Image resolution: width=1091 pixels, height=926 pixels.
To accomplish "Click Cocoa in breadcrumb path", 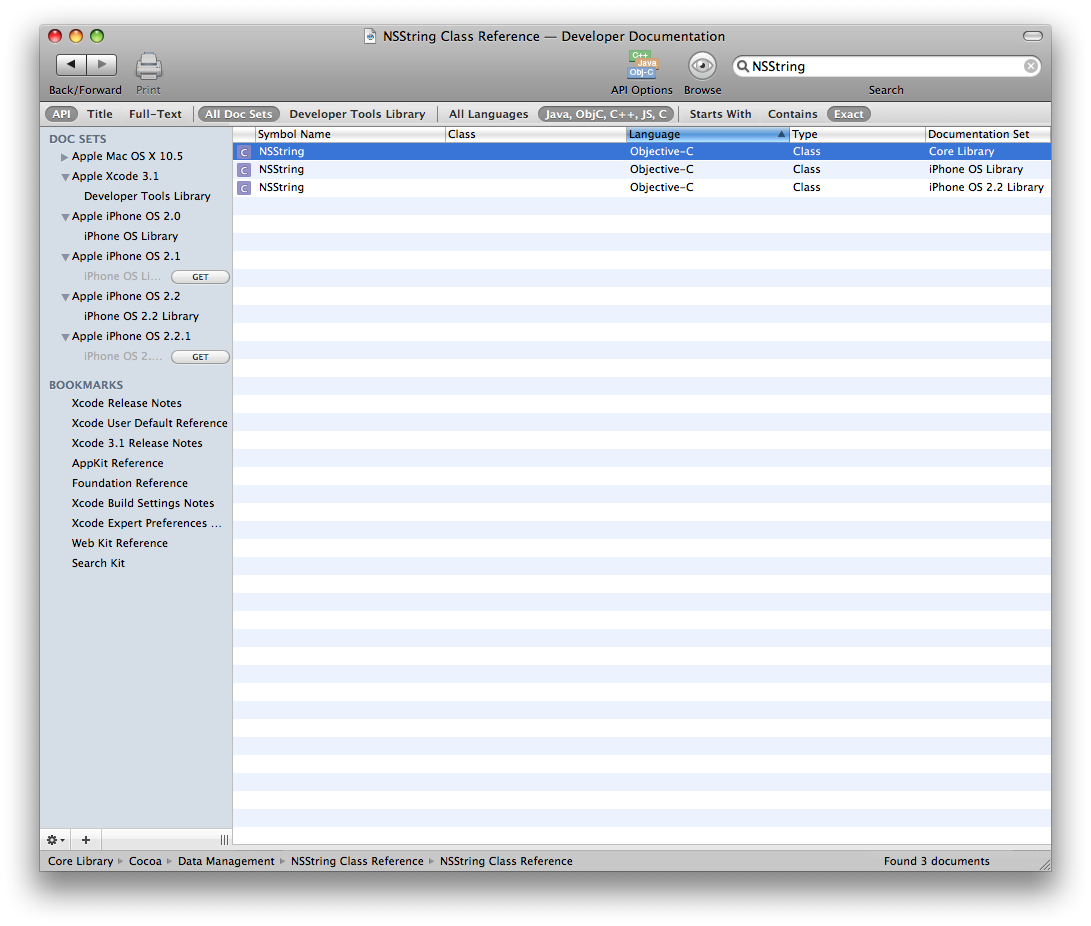I will (145, 861).
